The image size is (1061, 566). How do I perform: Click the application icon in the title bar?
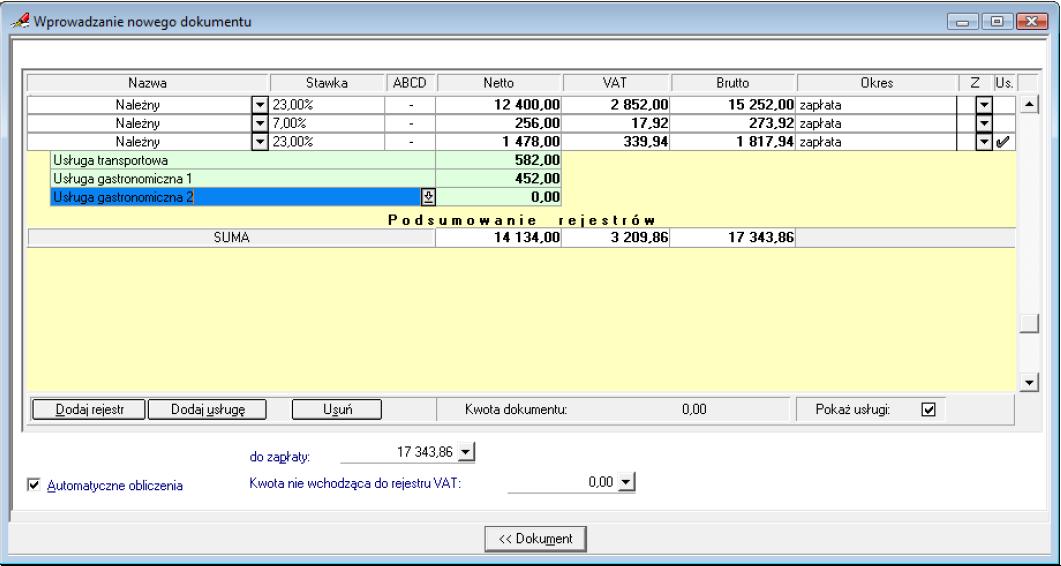click(x=20, y=21)
